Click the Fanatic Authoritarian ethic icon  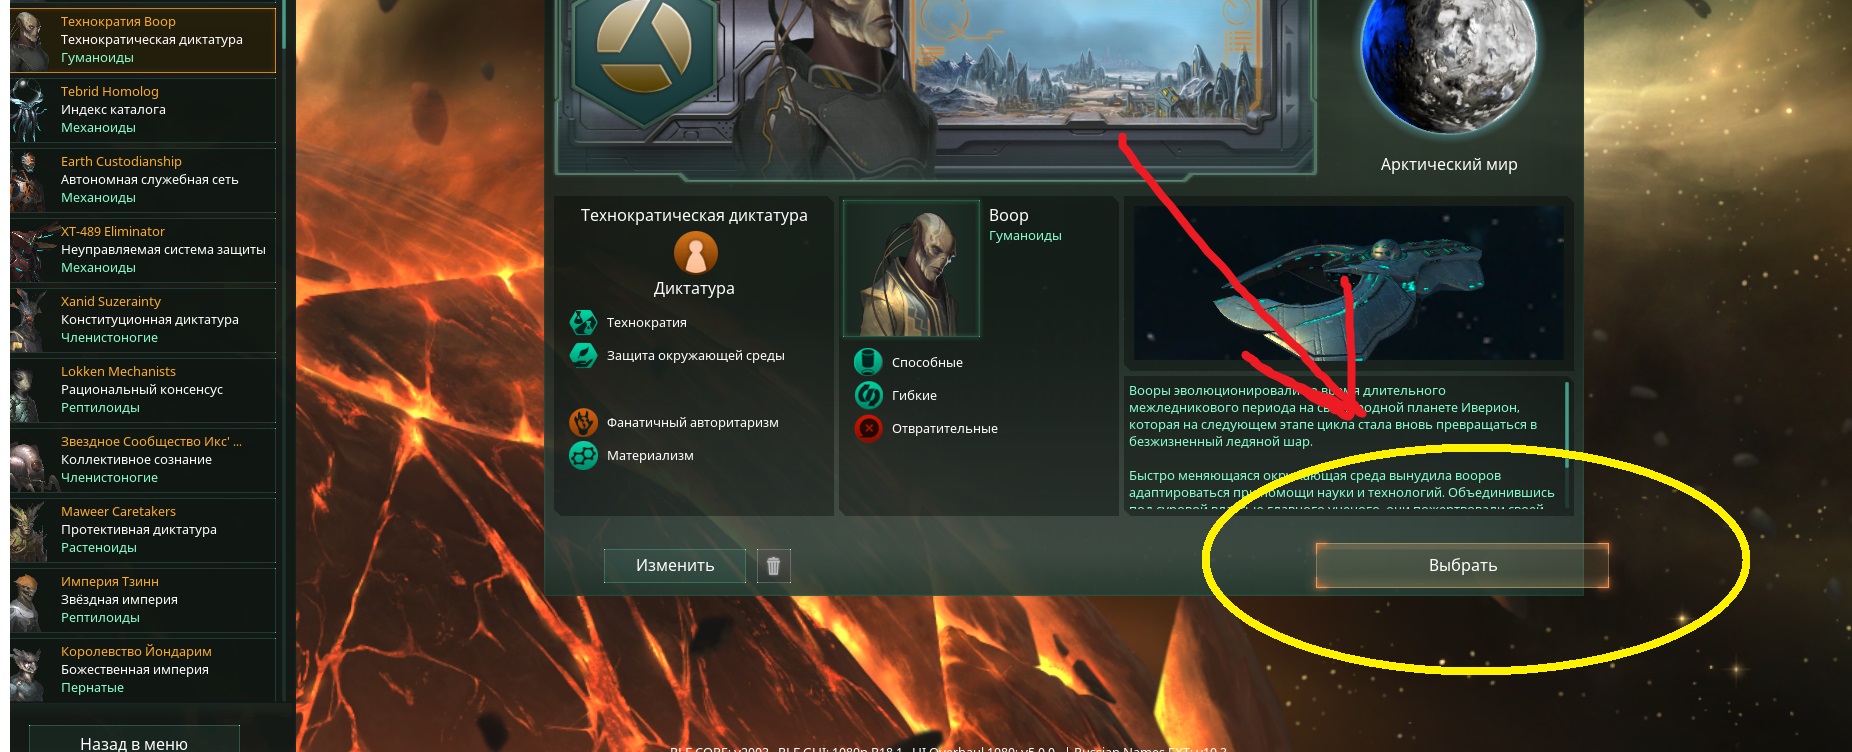583,422
